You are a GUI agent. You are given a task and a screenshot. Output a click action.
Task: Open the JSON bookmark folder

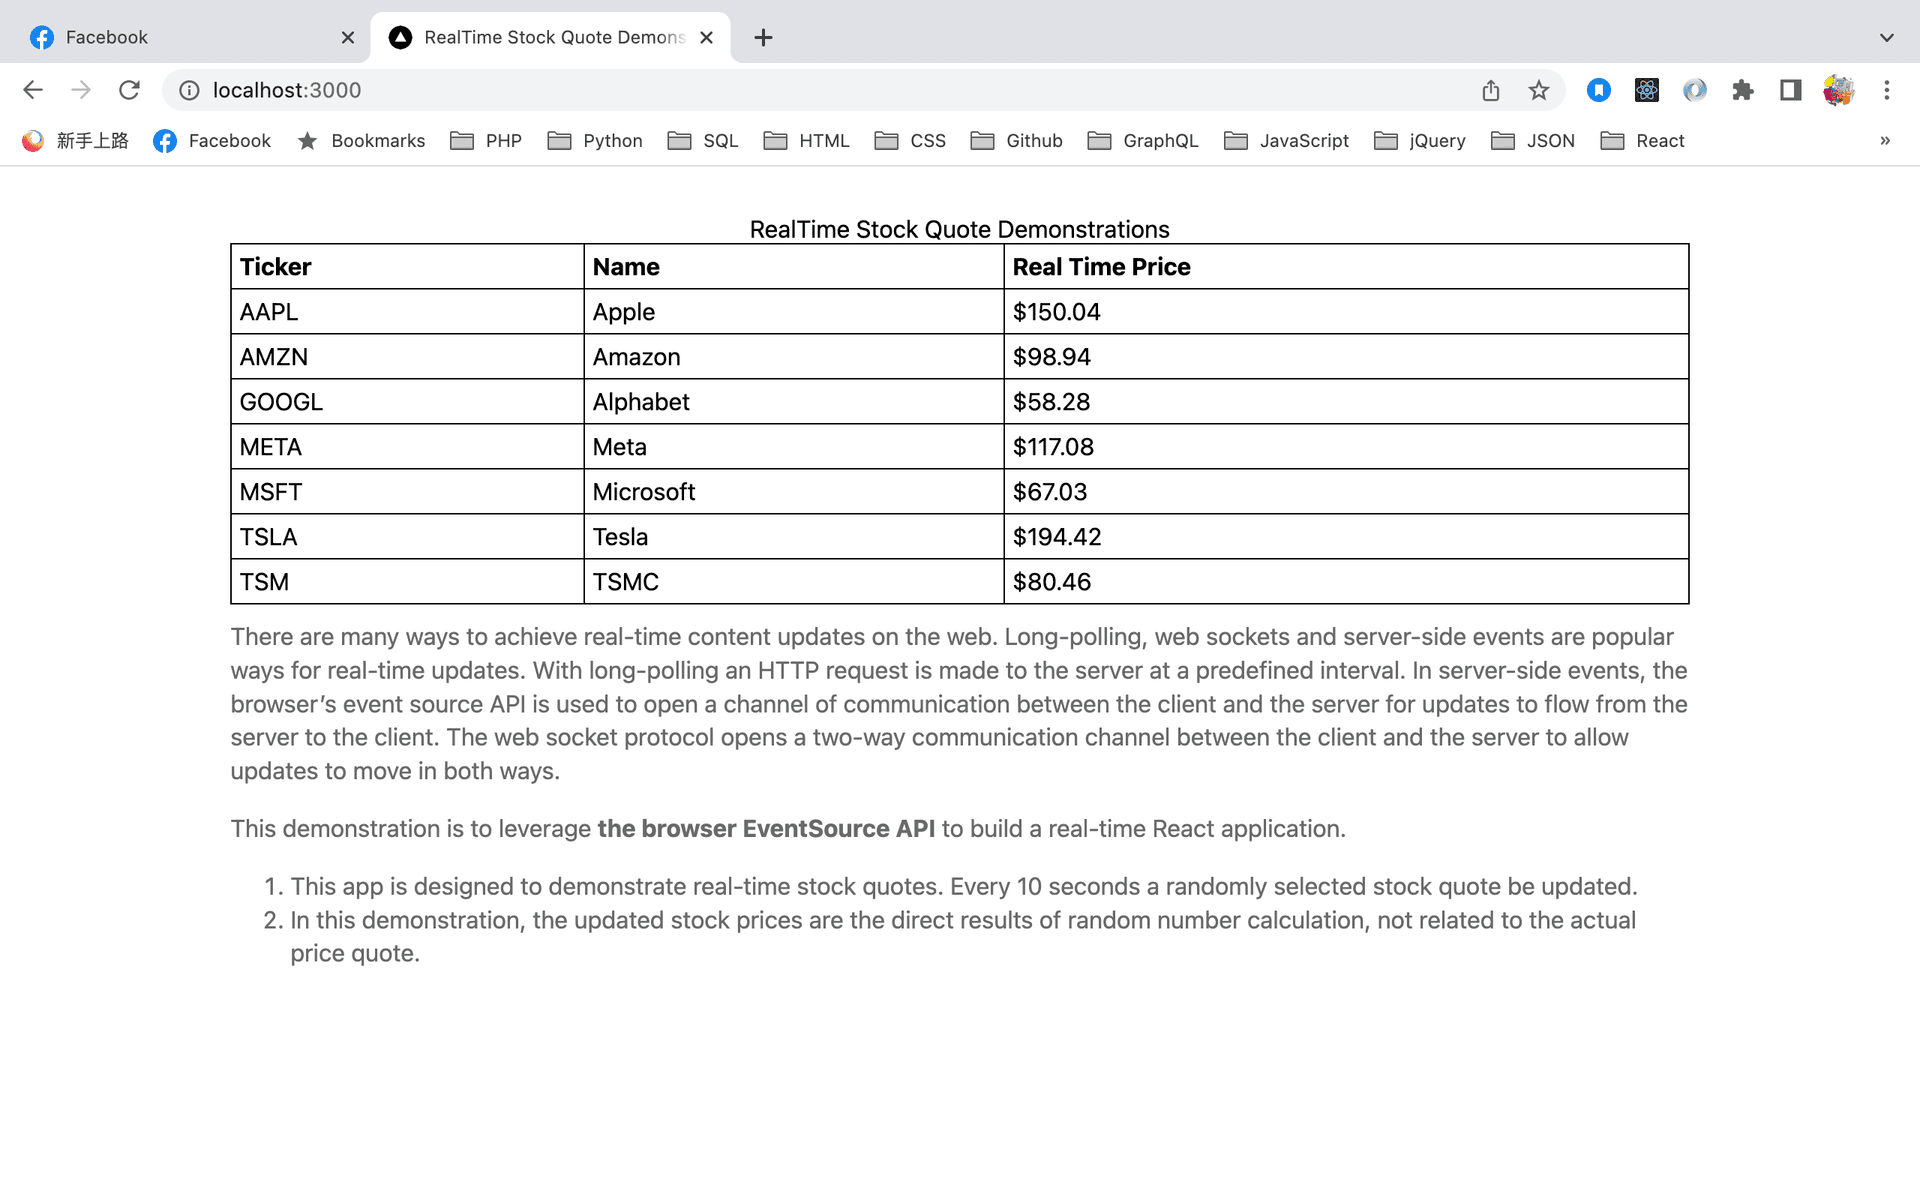click(x=1533, y=141)
